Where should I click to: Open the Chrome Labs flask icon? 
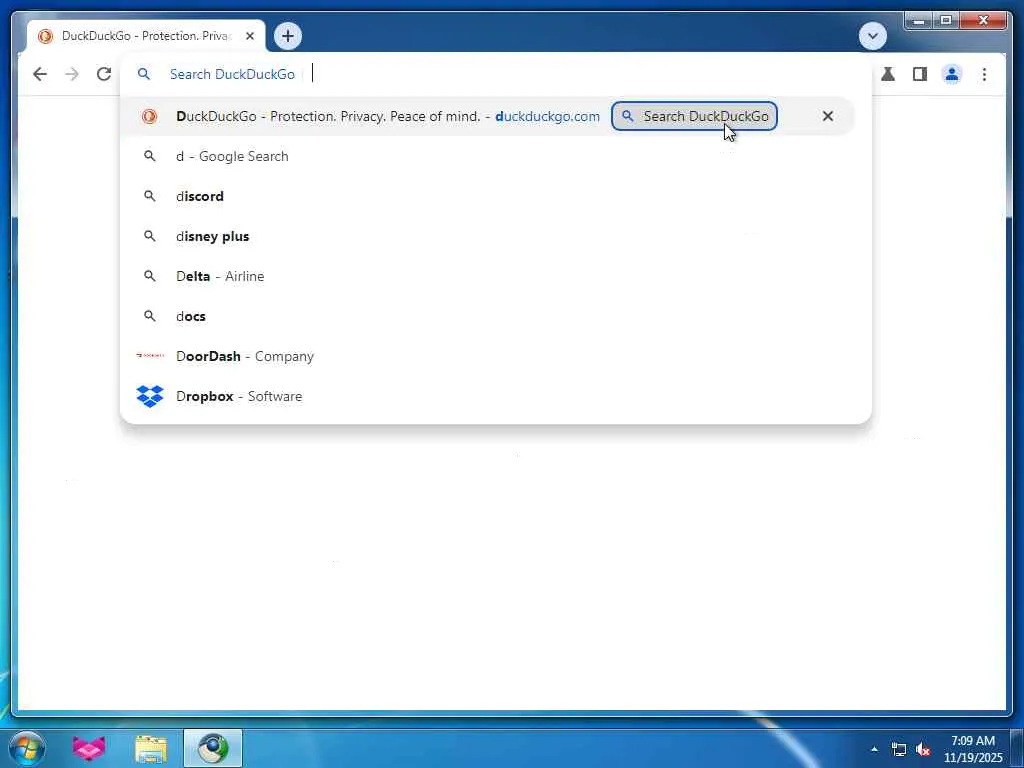pos(888,74)
